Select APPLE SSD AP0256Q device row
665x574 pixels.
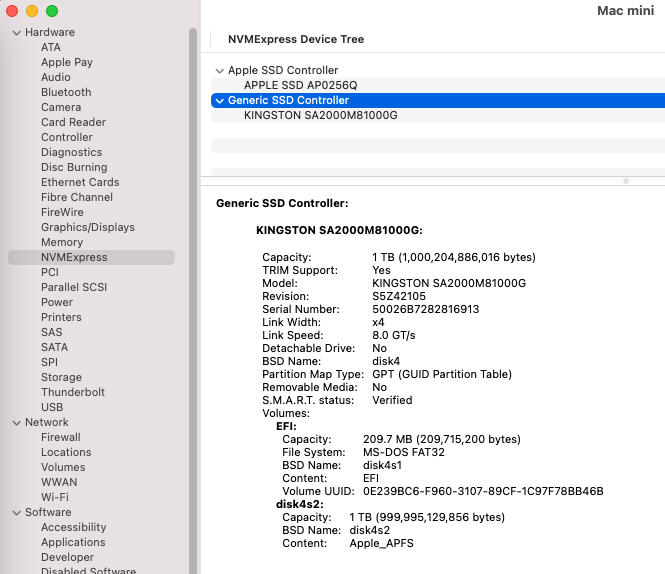click(438, 86)
